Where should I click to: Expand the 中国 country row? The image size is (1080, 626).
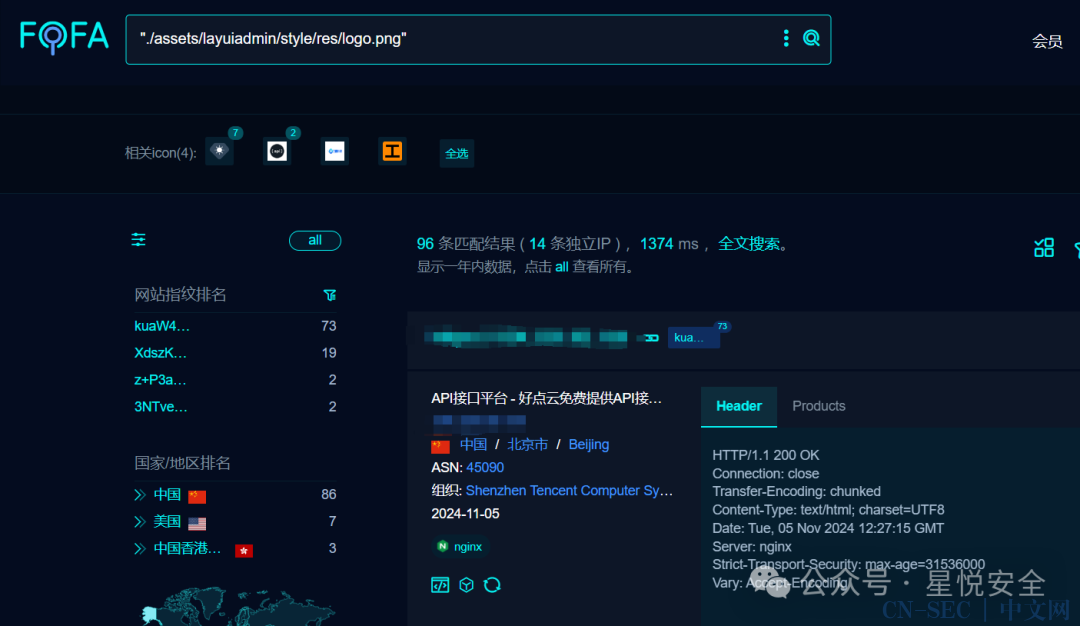click(x=140, y=494)
